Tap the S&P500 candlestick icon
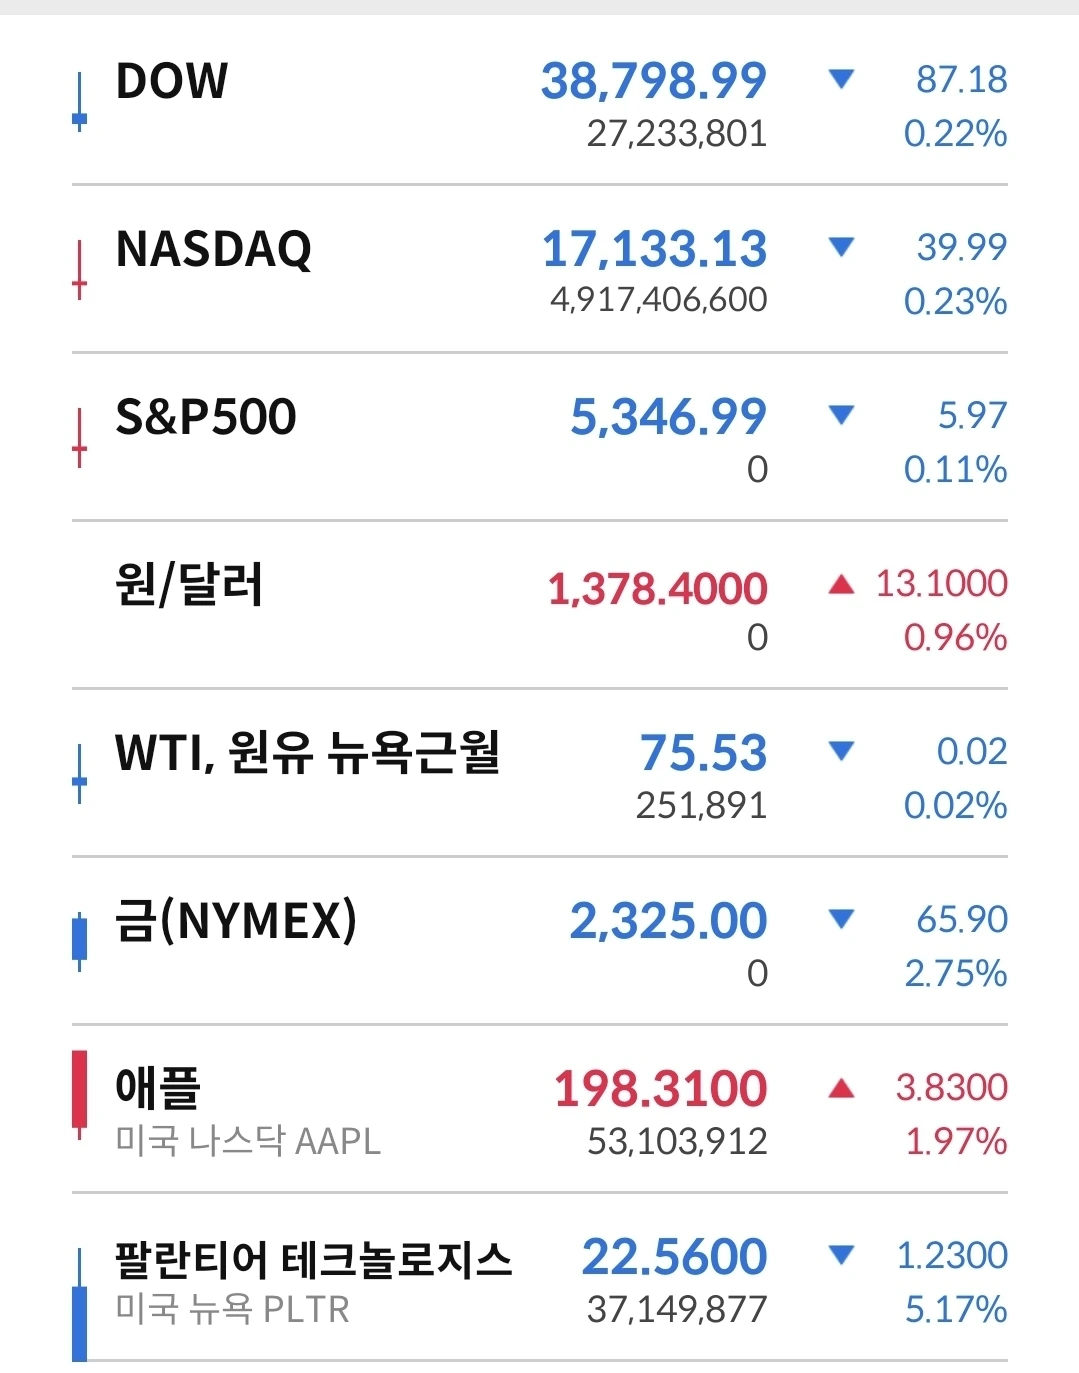 (x=80, y=437)
